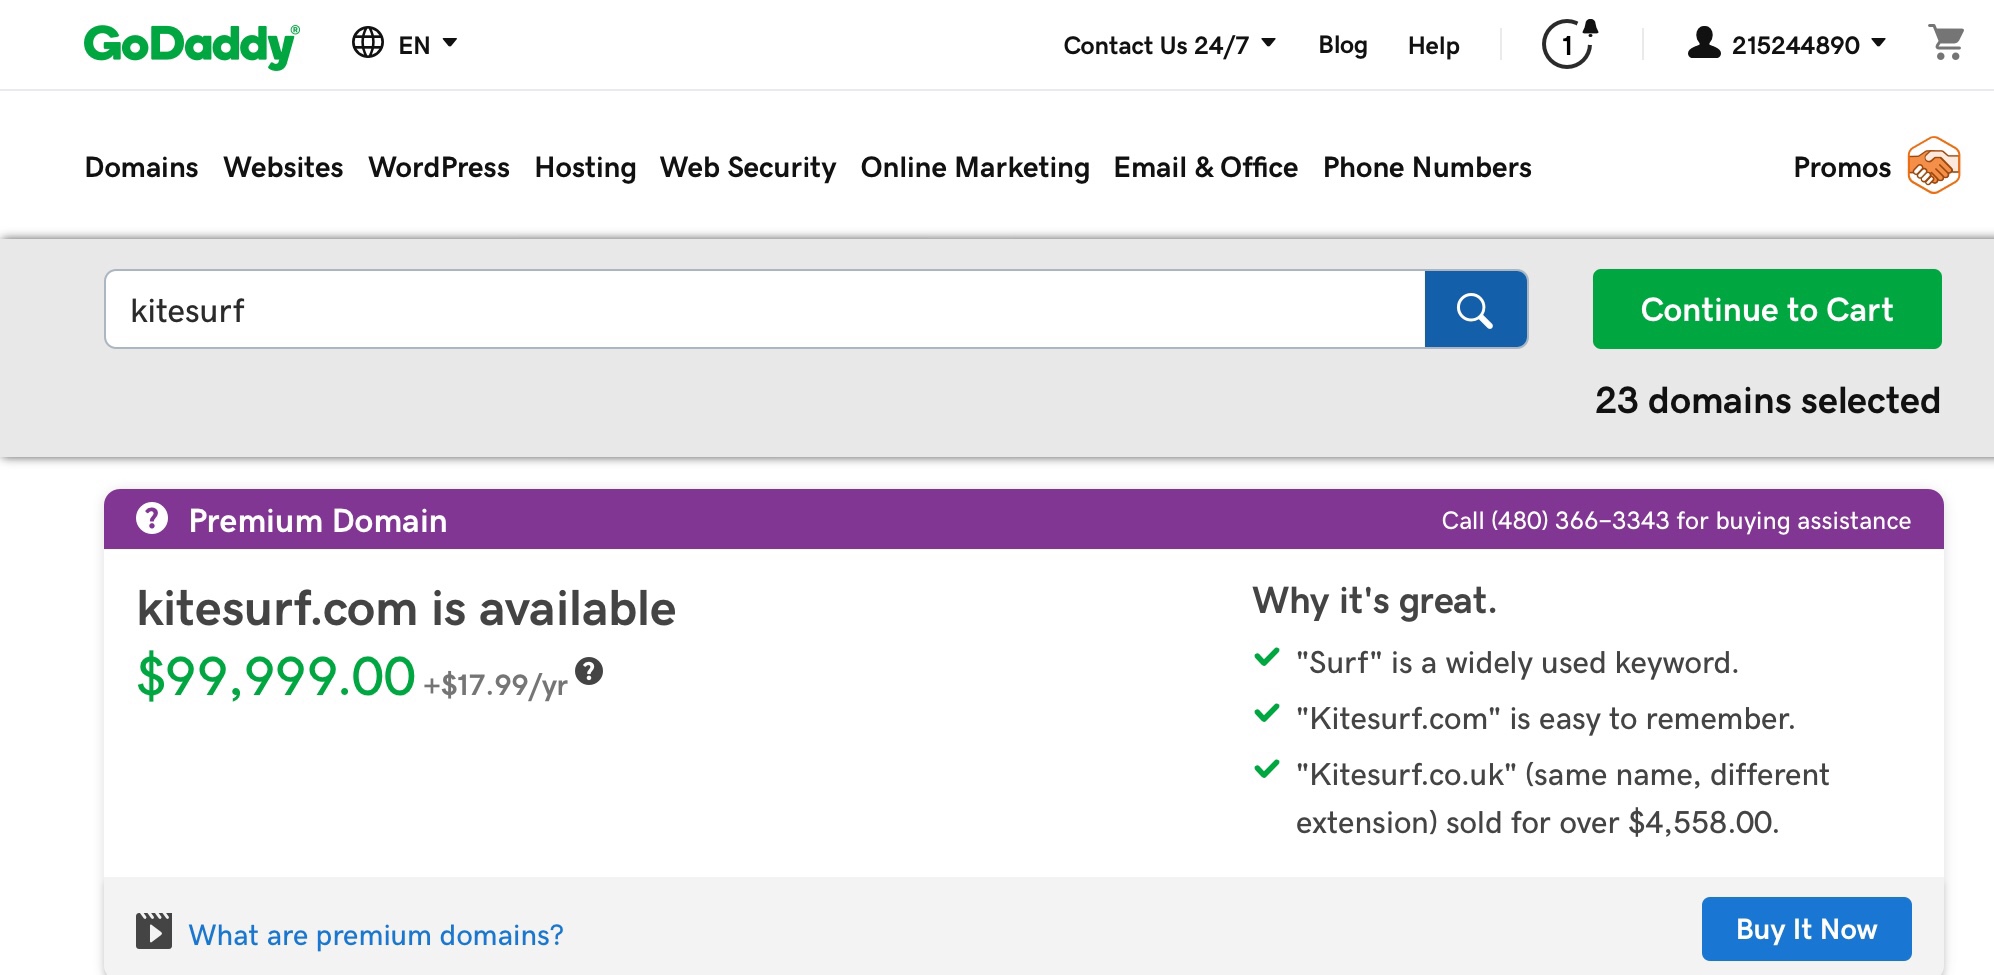This screenshot has height=975, width=1994.
Task: Click the Premium Domain question mark icon
Action: point(152,518)
